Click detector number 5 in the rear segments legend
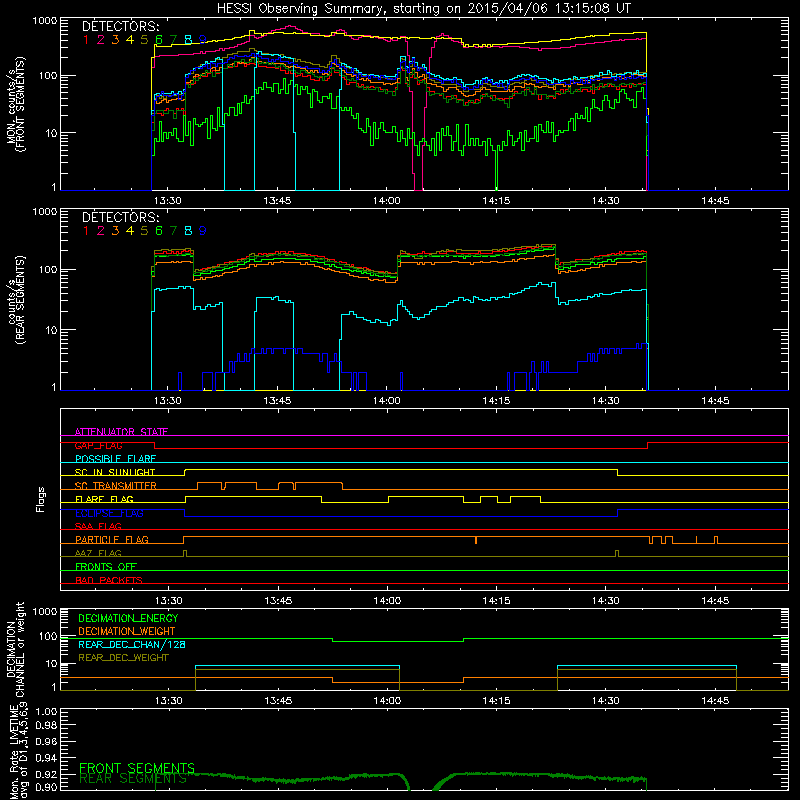Viewport: 800px width, 800px height. click(x=144, y=231)
